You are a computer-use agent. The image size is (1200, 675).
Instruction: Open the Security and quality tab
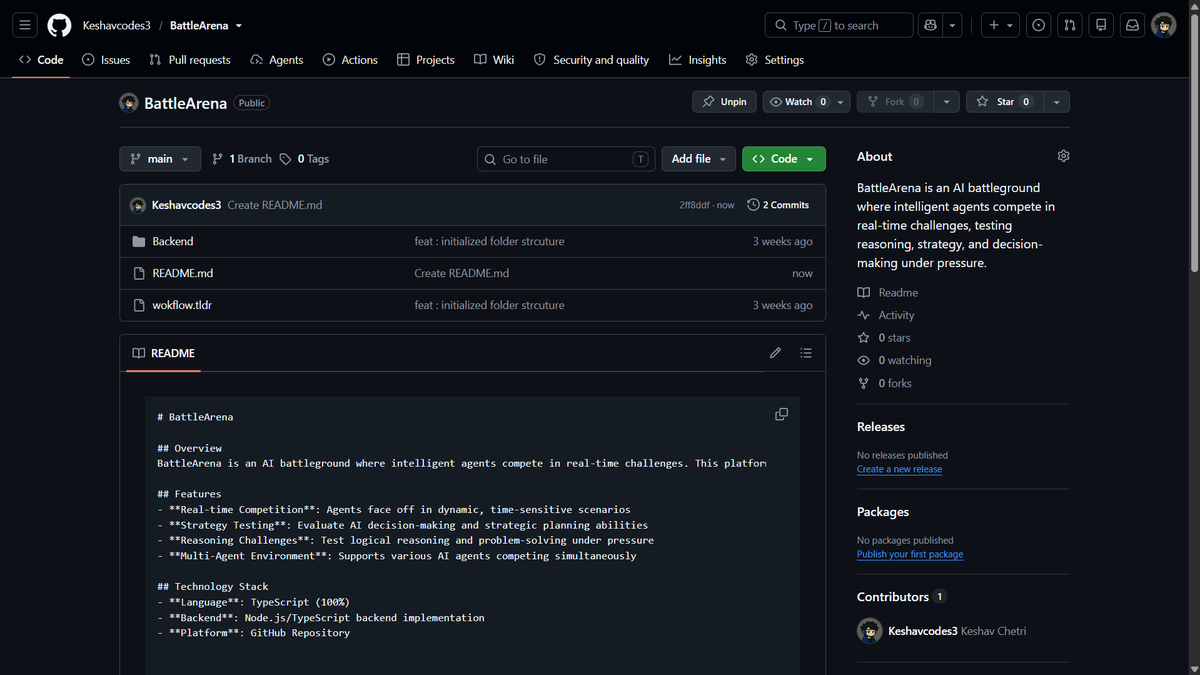pyautogui.click(x=591, y=60)
